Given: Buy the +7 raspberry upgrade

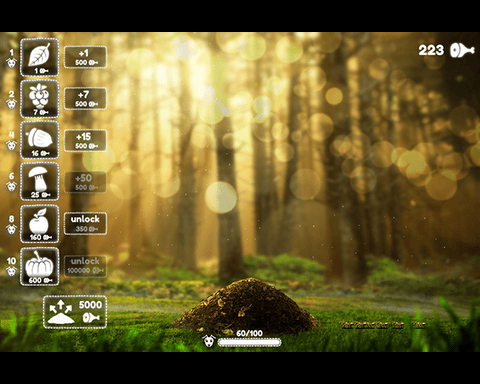Looking at the screenshot, I should coord(85,99).
